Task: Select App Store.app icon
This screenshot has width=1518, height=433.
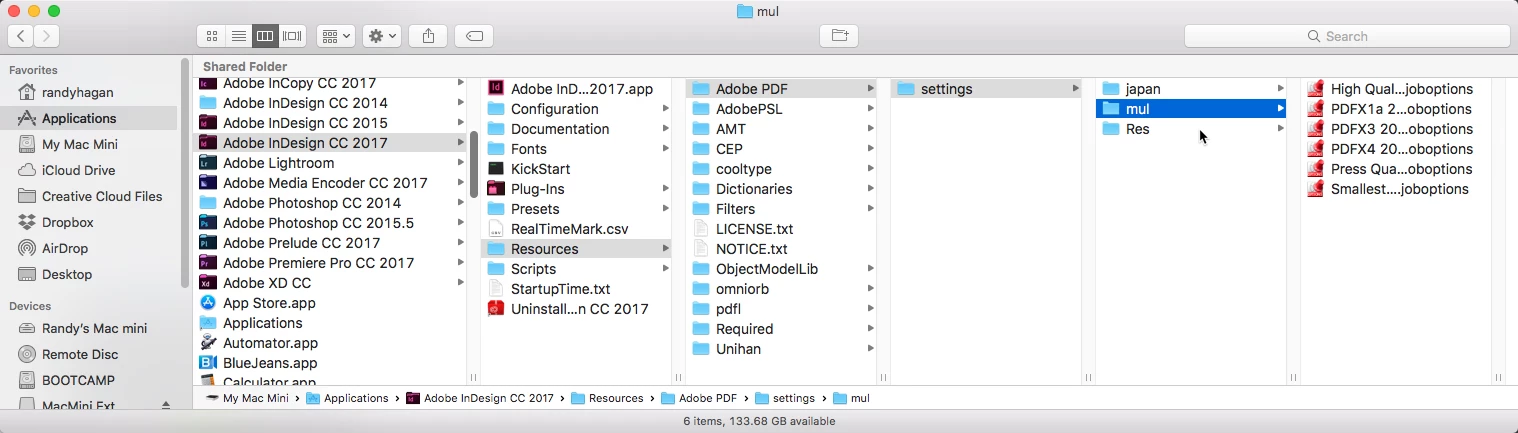Action: [x=208, y=303]
